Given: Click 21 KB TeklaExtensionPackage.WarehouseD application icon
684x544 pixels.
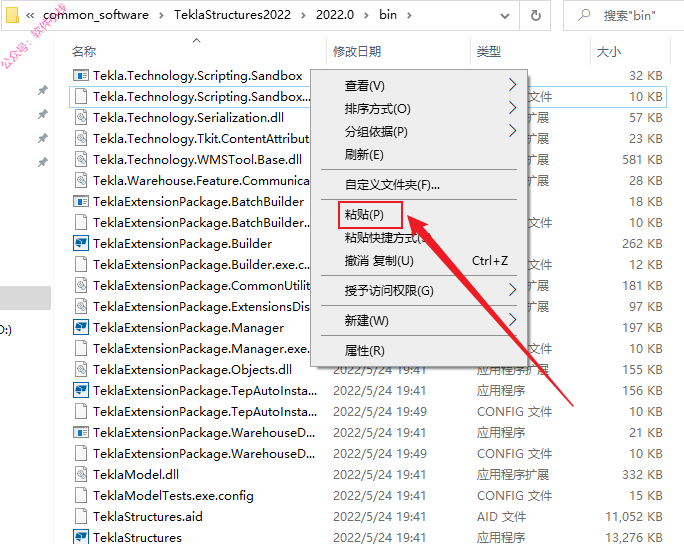Looking at the screenshot, I should [x=81, y=432].
